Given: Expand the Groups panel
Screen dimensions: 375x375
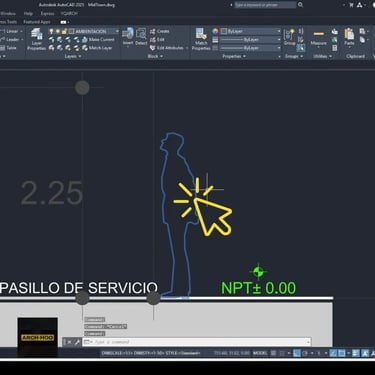Looking at the screenshot, I should [x=294, y=56].
